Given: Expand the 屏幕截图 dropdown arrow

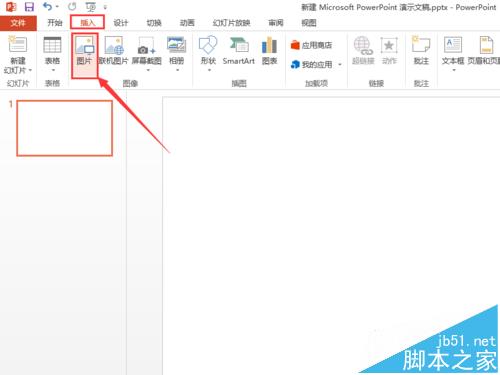Looking at the screenshot, I should (148, 70).
